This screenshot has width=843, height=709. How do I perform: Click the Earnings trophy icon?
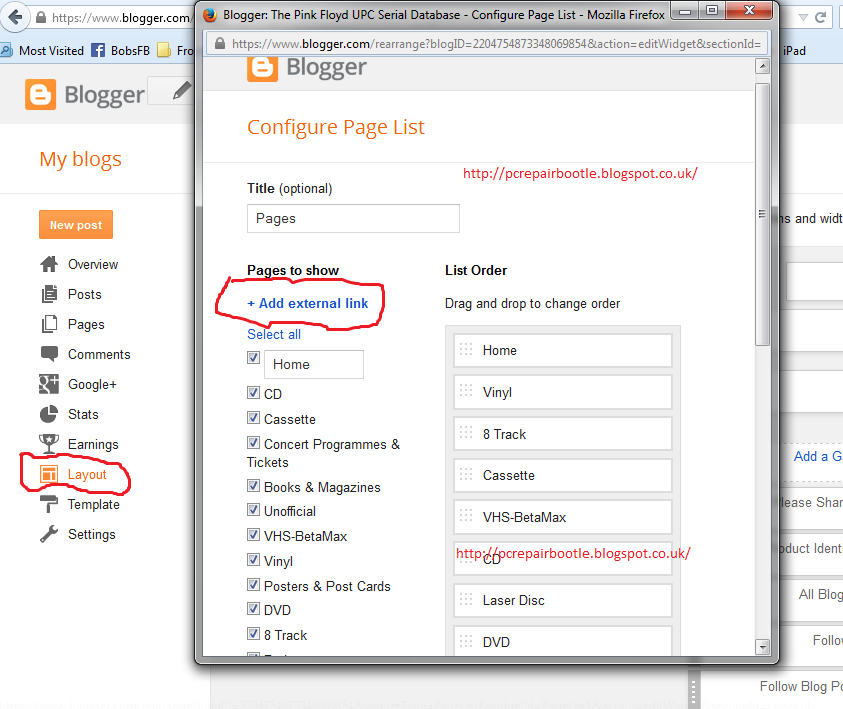pos(49,444)
